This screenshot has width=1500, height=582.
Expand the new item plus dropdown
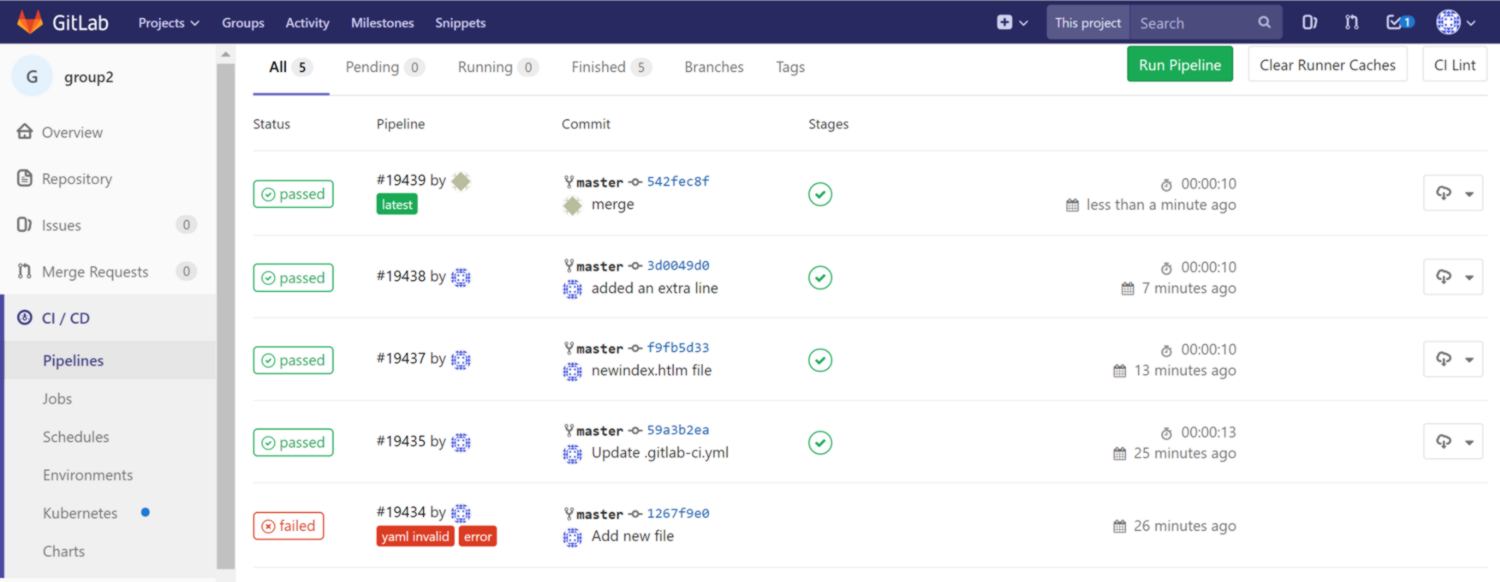tap(1012, 22)
